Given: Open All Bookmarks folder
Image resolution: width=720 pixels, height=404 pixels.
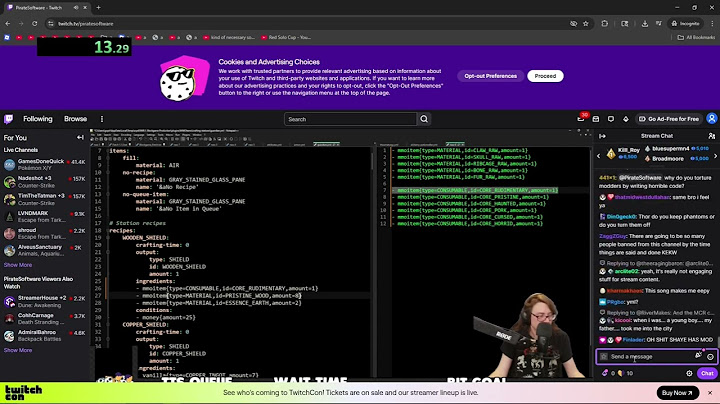Looking at the screenshot, I should click(x=696, y=37).
